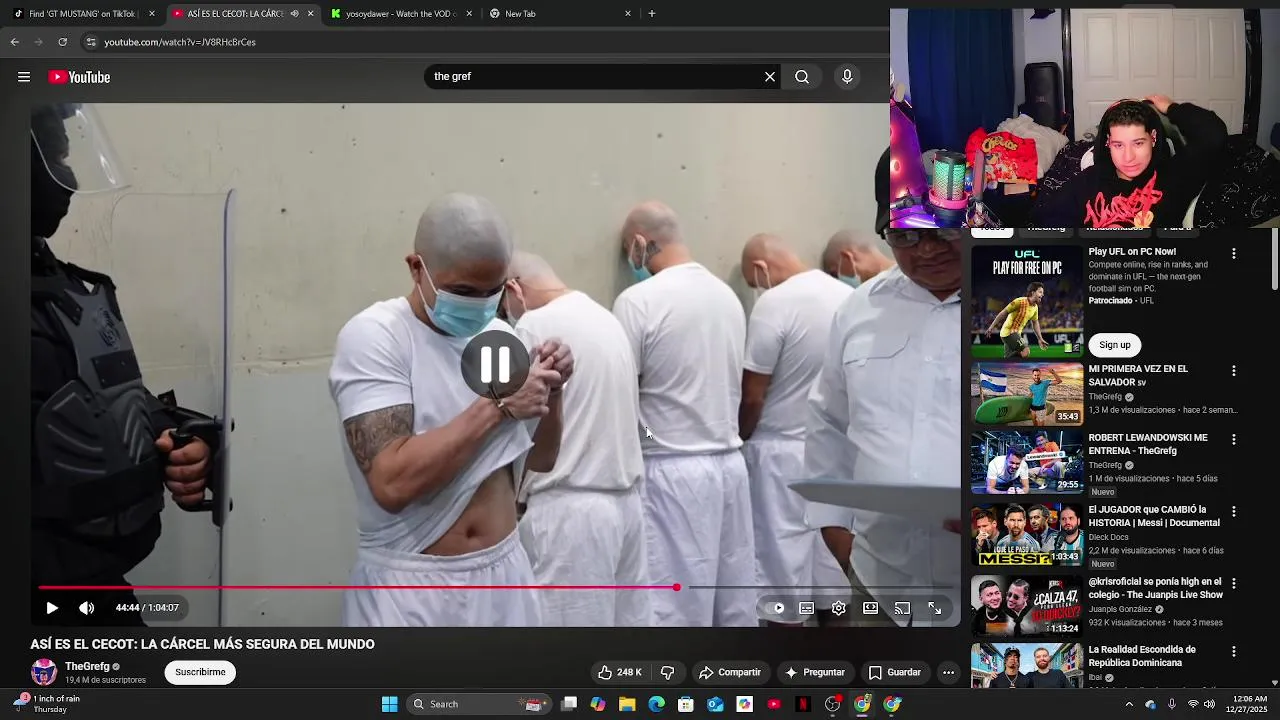Screen dimensions: 1280x720
Task: Open options menu for 'ROBERT LEWANDOWSKI ME ENTRENA'
Action: tap(1234, 440)
